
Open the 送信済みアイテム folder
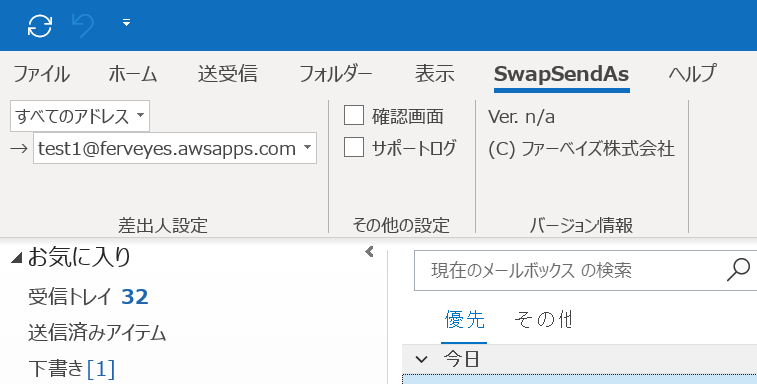pyautogui.click(x=97, y=333)
